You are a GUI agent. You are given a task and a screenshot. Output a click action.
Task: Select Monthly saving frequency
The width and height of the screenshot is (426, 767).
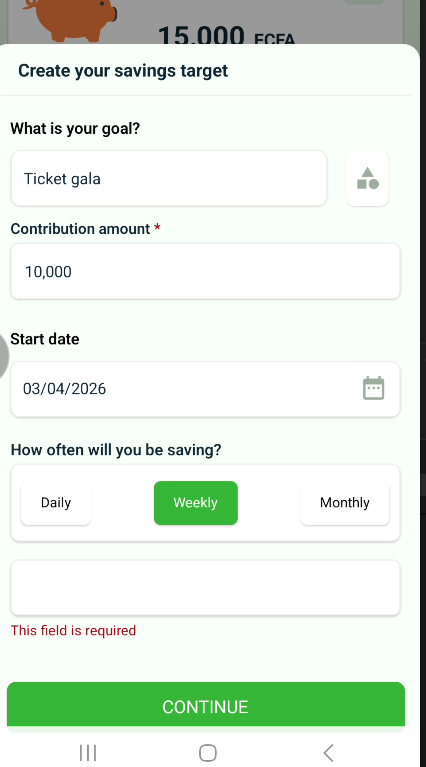[x=345, y=503]
